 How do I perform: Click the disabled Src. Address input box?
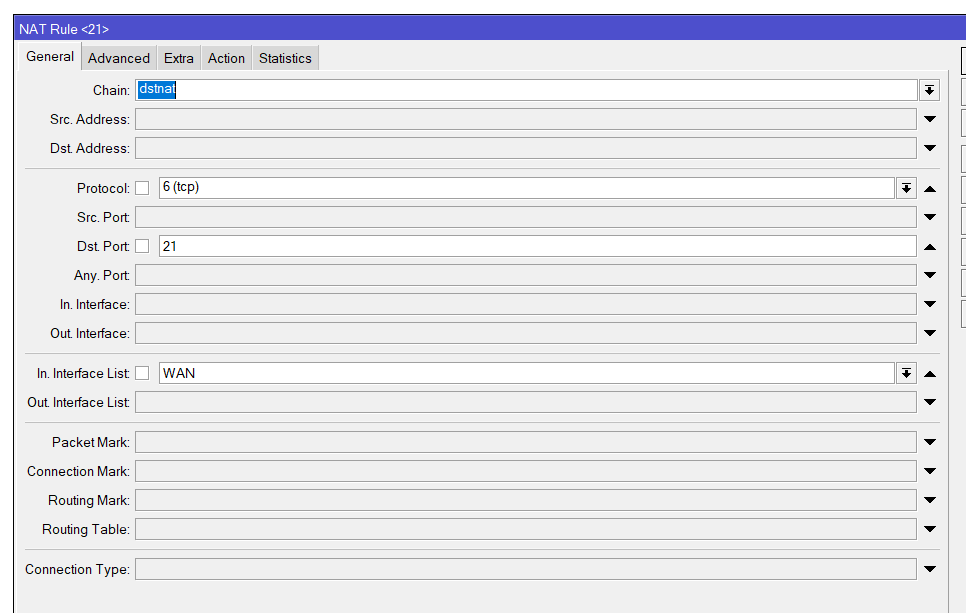(x=526, y=119)
